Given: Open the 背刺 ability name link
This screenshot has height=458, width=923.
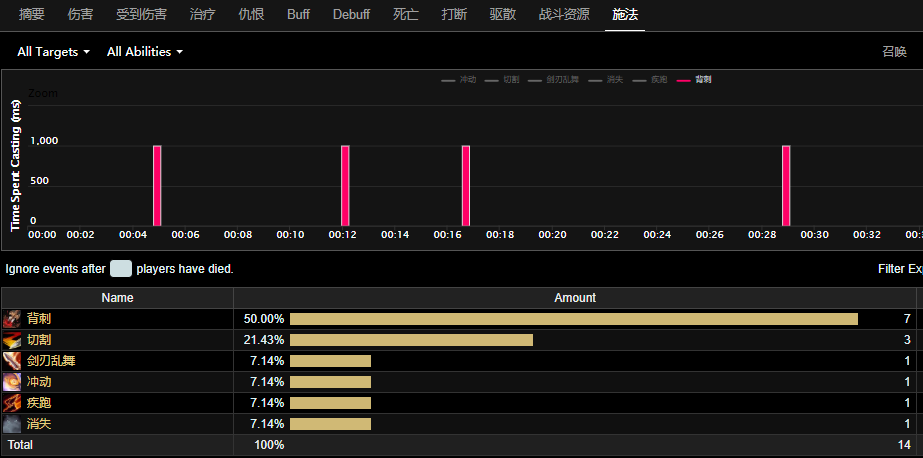Looking at the screenshot, I should pyautogui.click(x=40, y=319).
